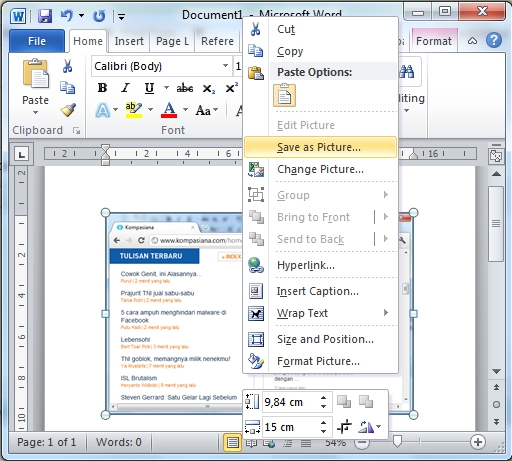512x461 pixels.
Task: Go to previous page double-arrow
Action: 496,387
